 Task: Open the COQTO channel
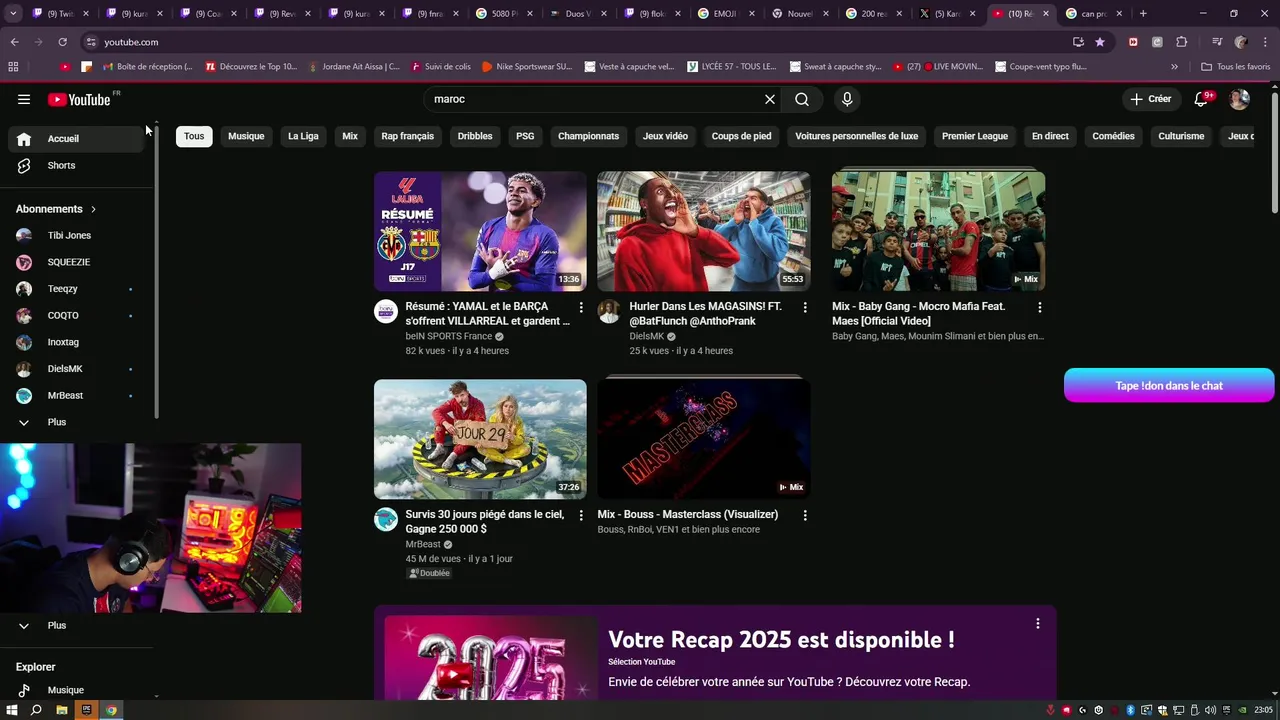[77, 315]
